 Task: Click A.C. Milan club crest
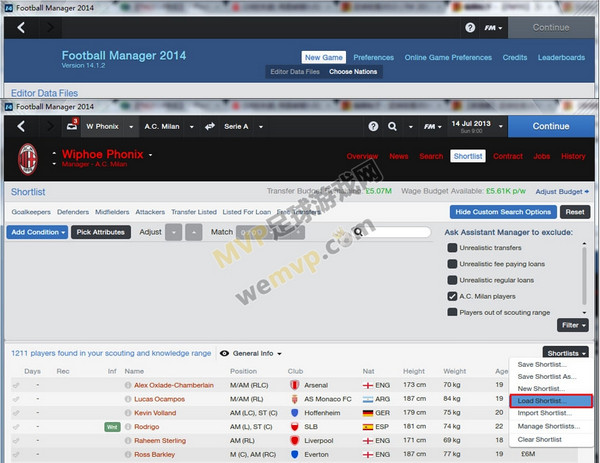click(x=28, y=159)
